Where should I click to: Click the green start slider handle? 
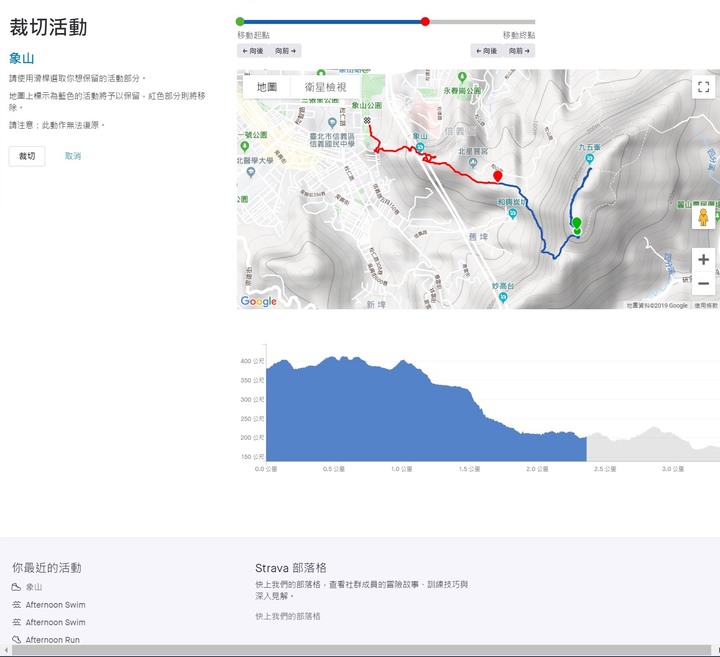240,22
